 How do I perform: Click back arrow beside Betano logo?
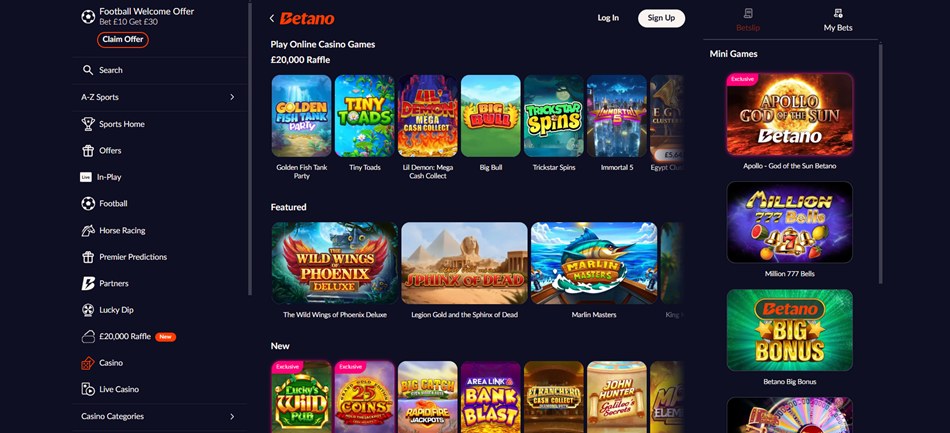(272, 18)
